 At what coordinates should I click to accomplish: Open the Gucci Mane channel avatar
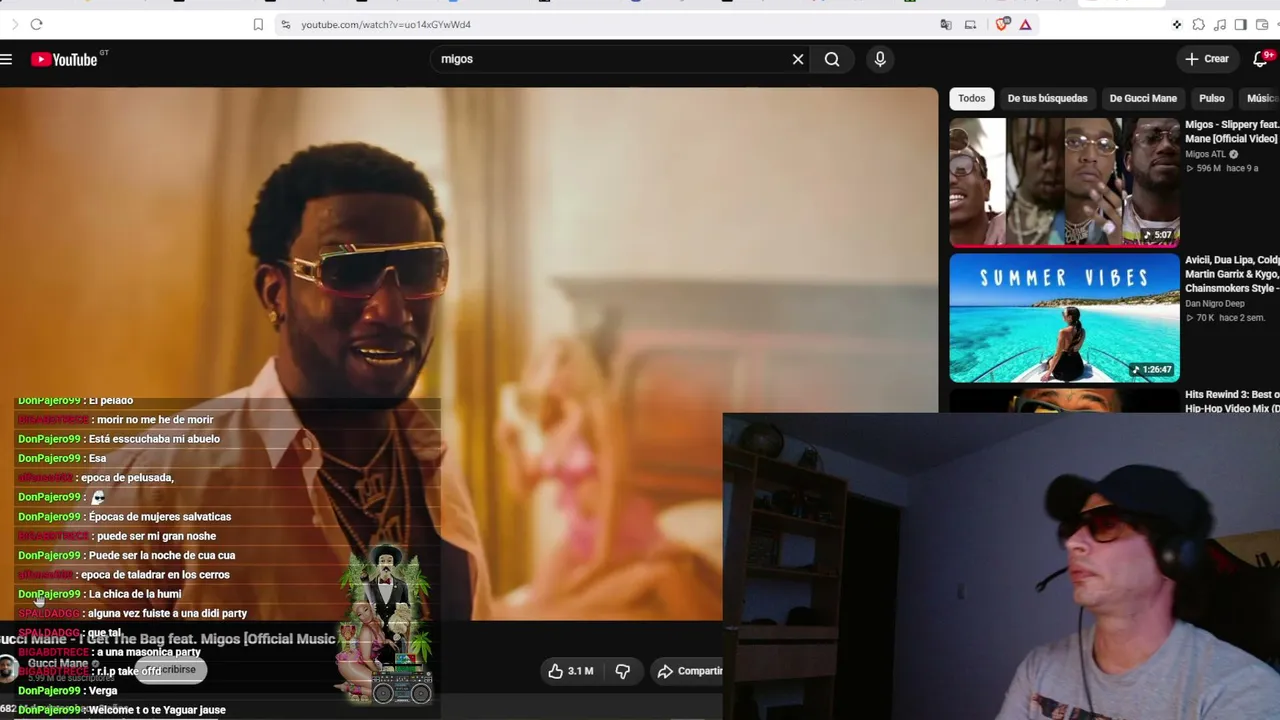9,668
